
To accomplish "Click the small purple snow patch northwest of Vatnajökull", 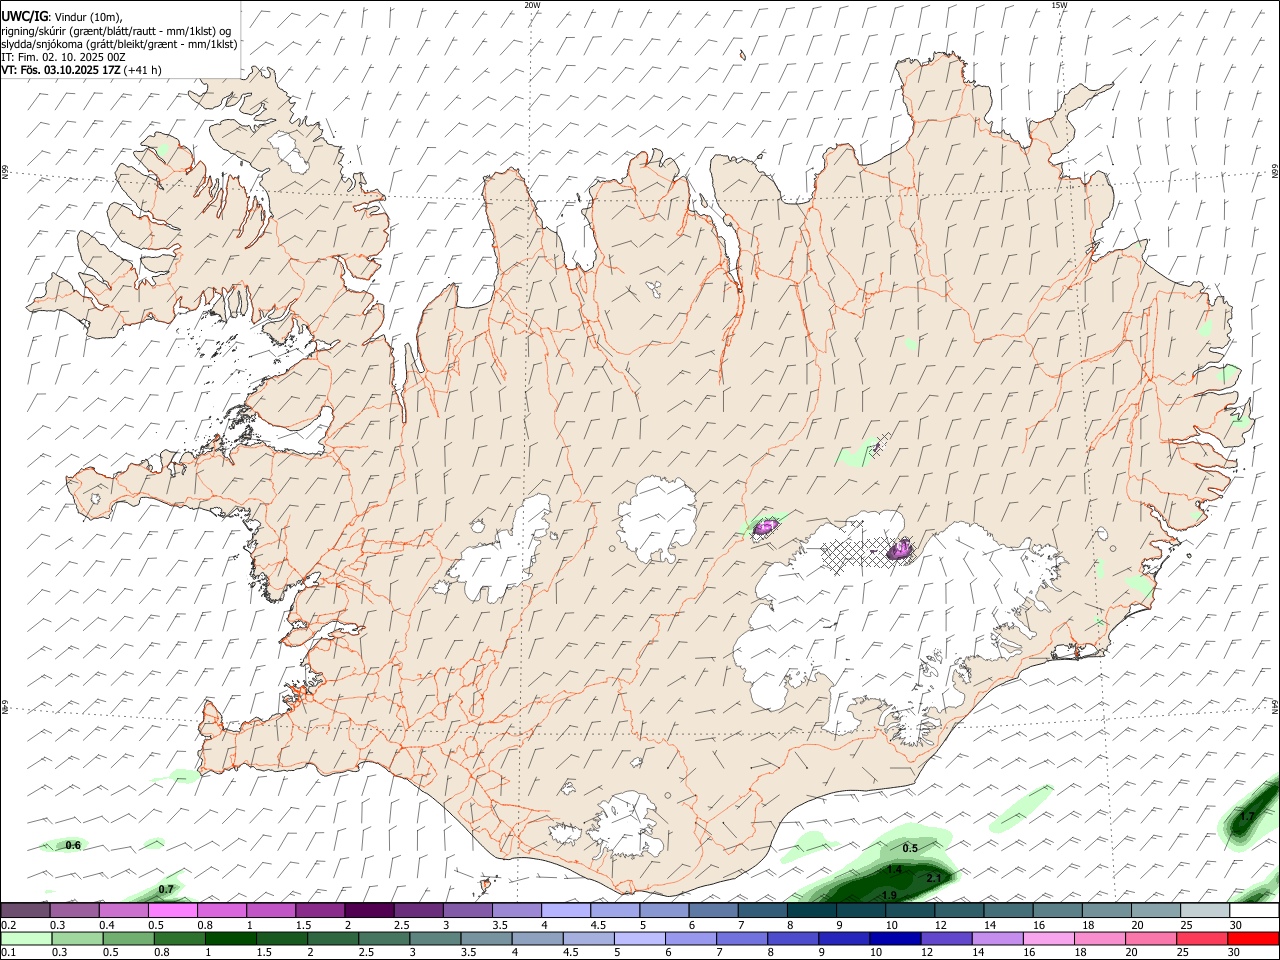I will point(766,525).
